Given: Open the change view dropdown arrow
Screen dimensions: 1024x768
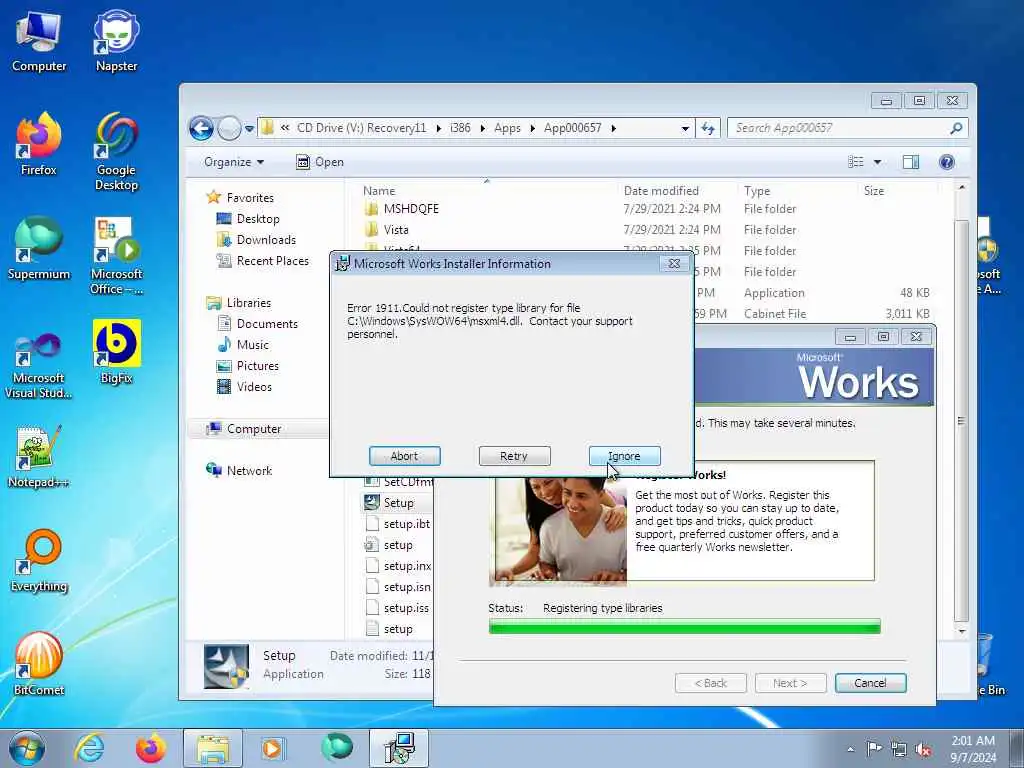Looking at the screenshot, I should click(877, 162).
